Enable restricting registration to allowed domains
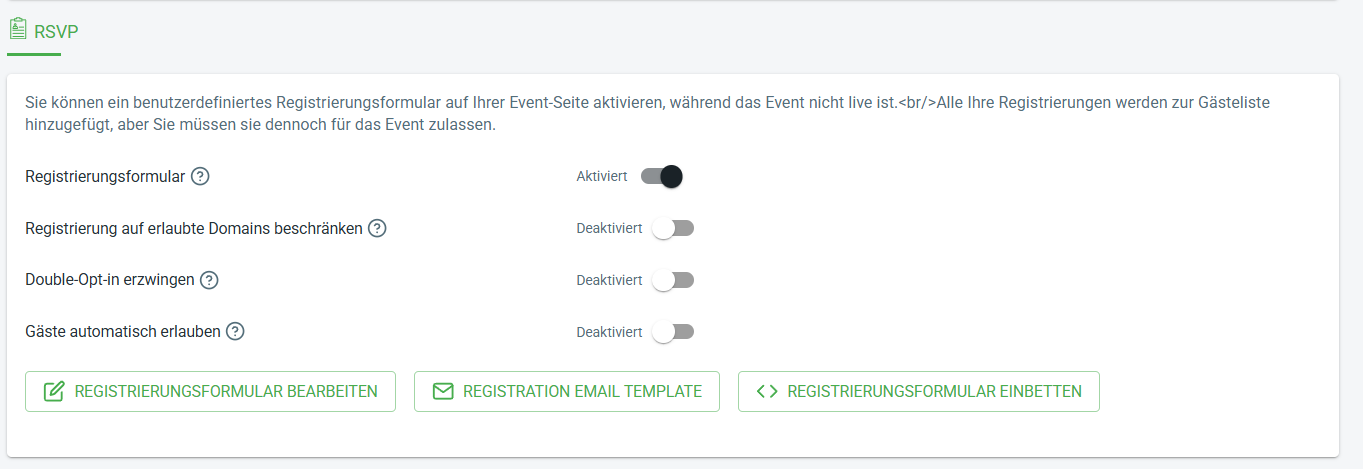This screenshot has width=1363, height=469. [673, 228]
